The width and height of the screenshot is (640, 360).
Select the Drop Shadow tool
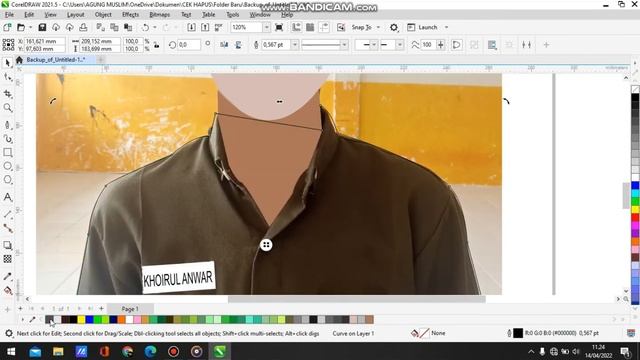pyautogui.click(x=7, y=245)
